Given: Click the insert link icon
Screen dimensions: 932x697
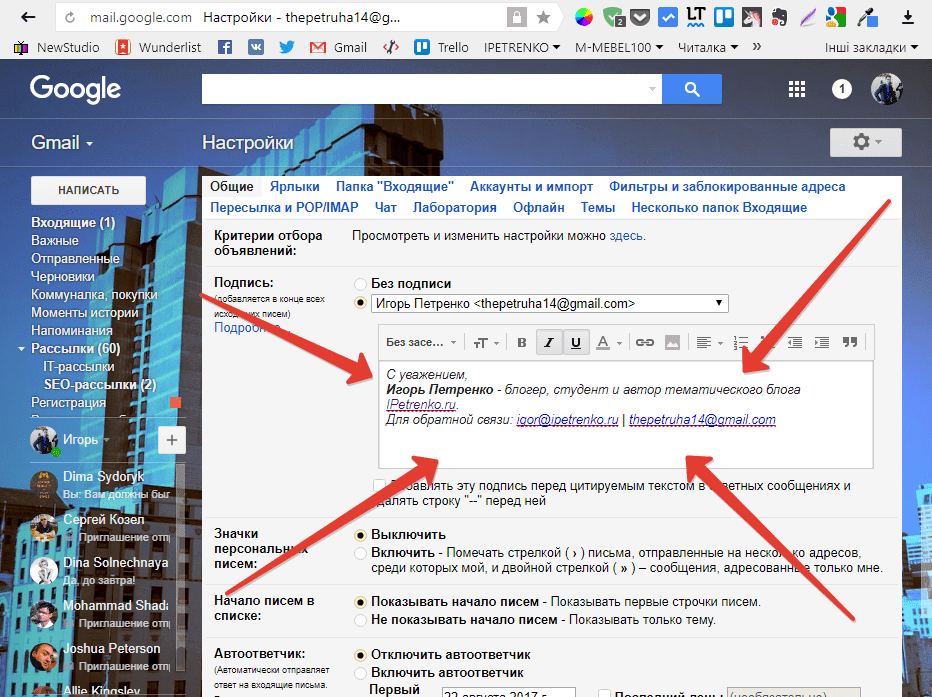Looking at the screenshot, I should (645, 342).
